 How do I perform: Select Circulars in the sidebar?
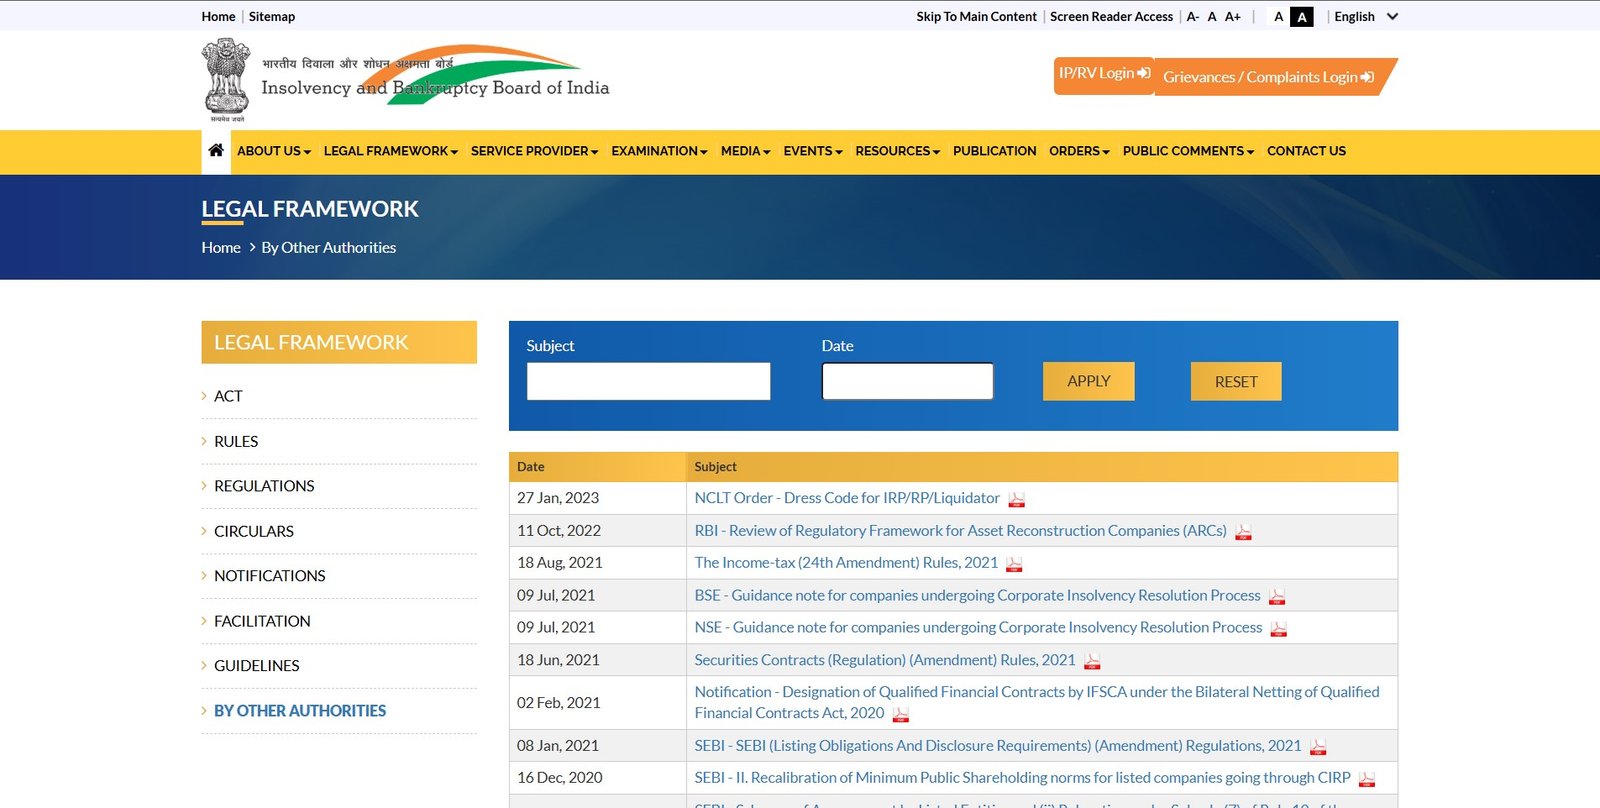(254, 531)
